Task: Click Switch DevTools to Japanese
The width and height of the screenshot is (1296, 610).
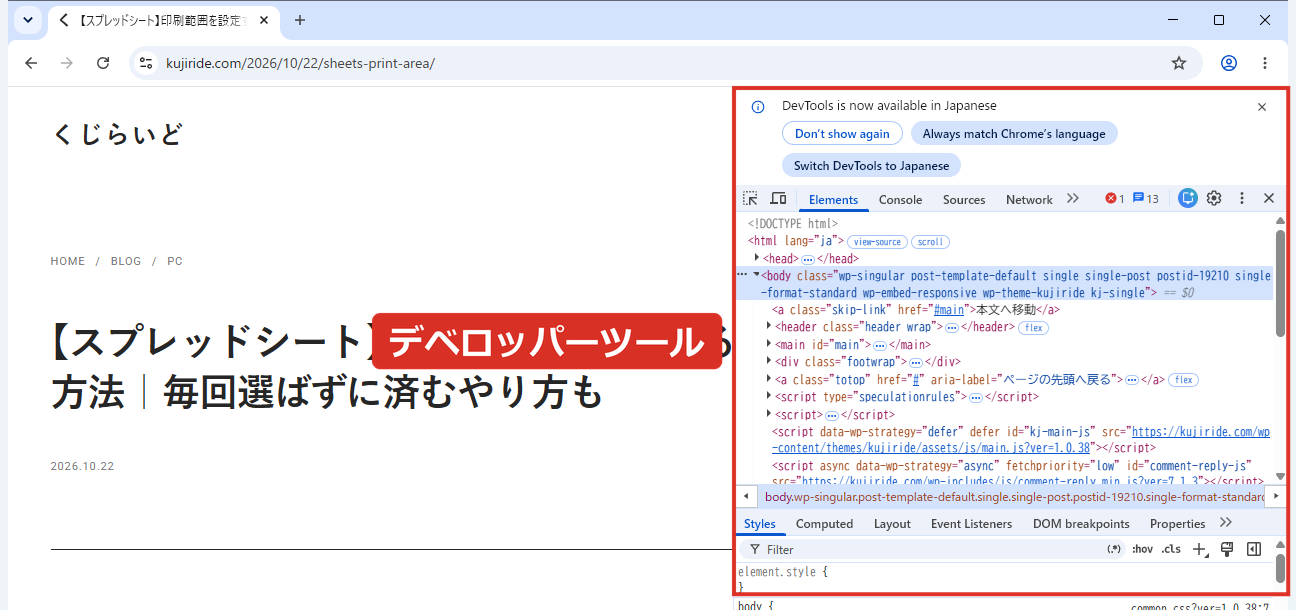Action: click(871, 165)
